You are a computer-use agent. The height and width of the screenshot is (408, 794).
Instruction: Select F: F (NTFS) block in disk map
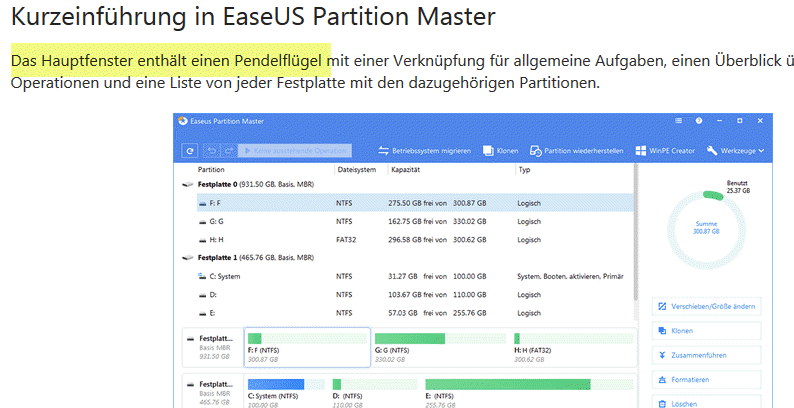coord(307,348)
